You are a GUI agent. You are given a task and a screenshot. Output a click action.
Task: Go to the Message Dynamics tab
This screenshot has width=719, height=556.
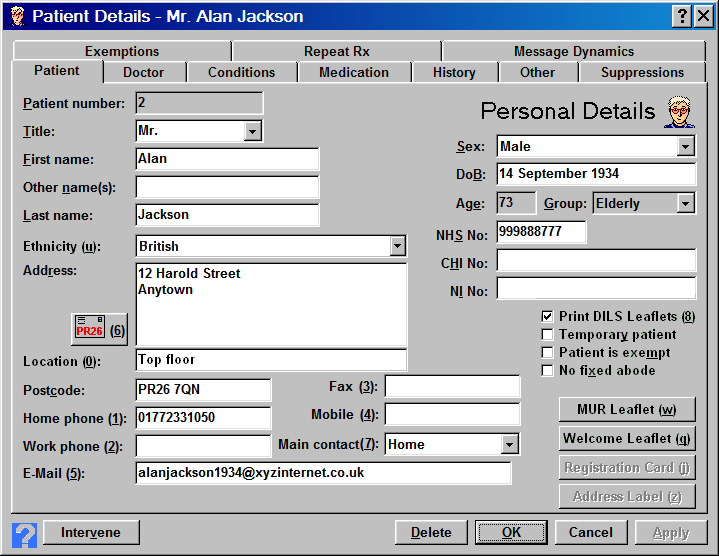click(574, 51)
